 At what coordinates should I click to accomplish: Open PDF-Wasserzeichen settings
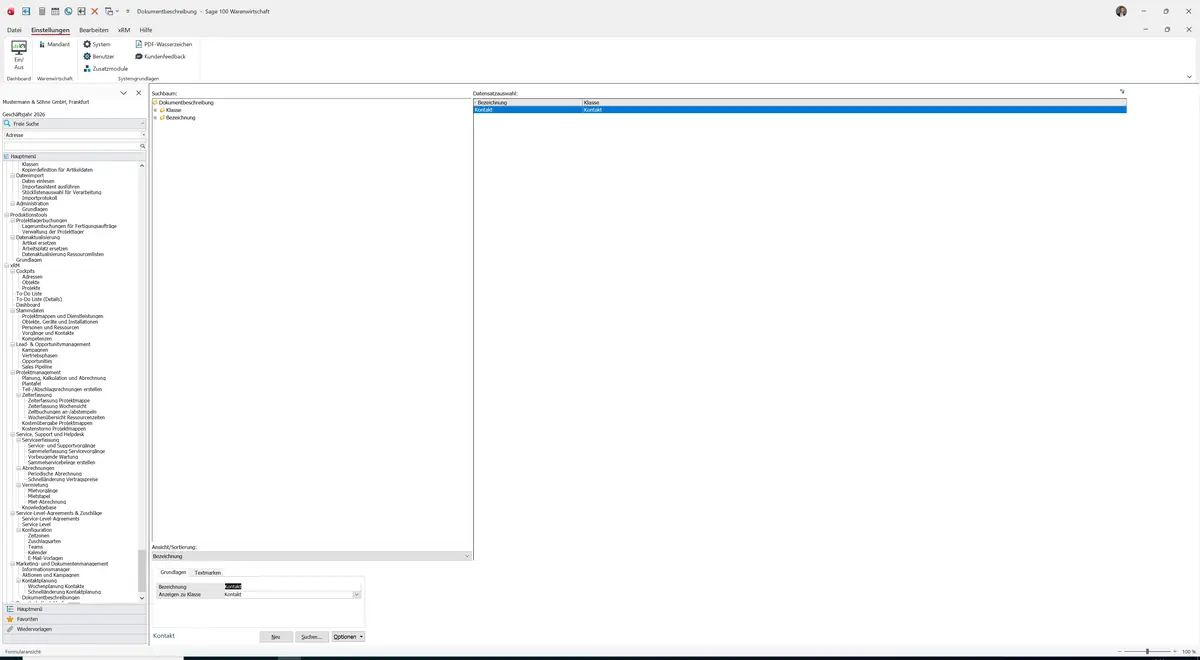coord(164,44)
